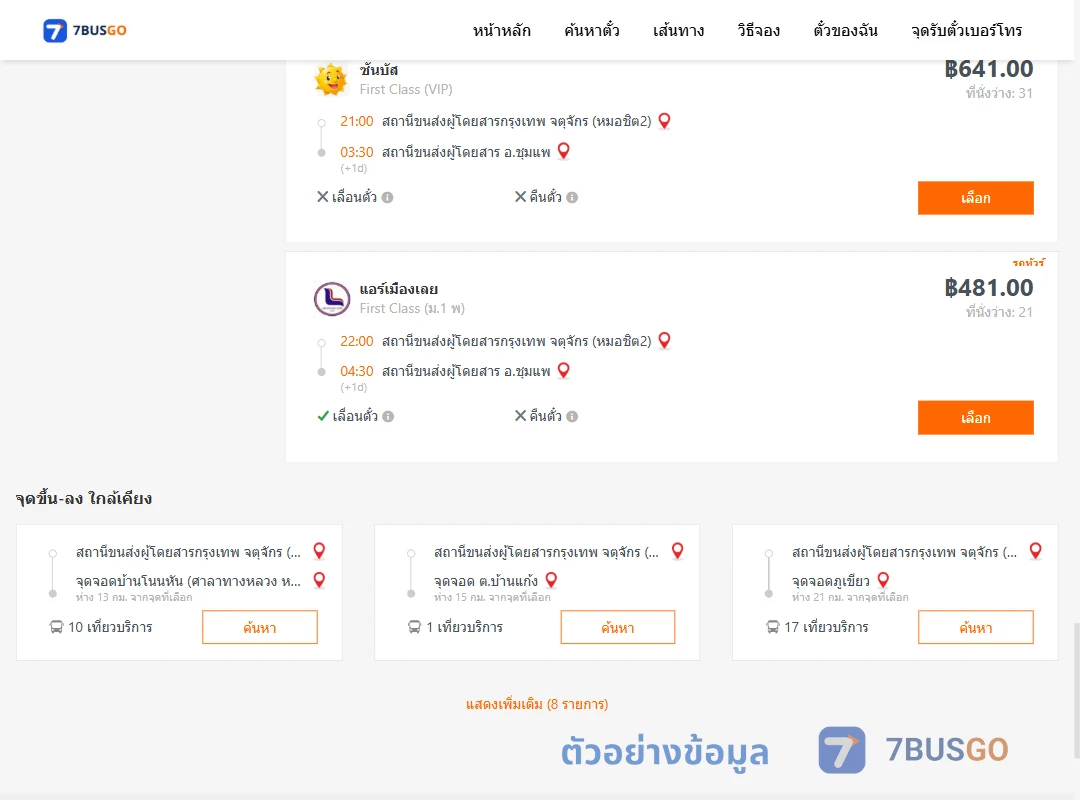Show คืนตั๋ว info icon for แอร์เมืองเลย trip
Image resolution: width=1080 pixels, height=800 pixels.
coord(572,416)
